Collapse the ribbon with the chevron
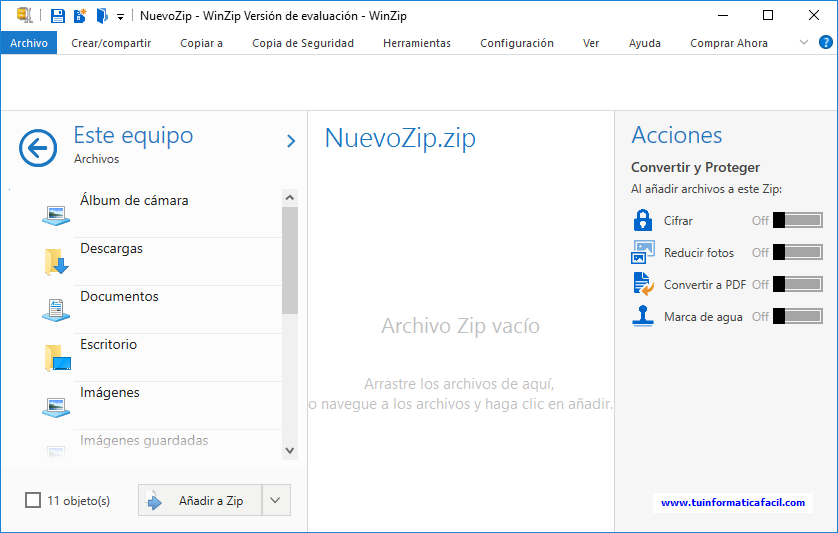Viewport: 838px width, 533px height. pyautogui.click(x=803, y=42)
